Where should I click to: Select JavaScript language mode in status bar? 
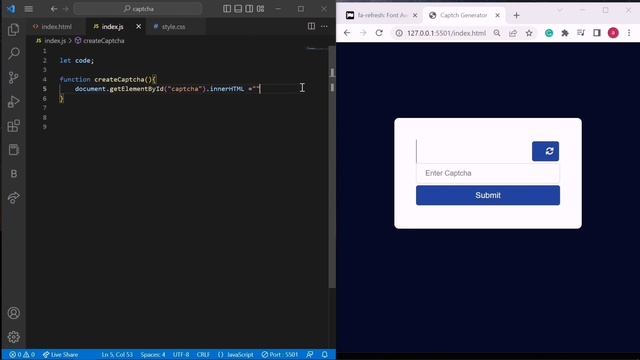point(236,354)
